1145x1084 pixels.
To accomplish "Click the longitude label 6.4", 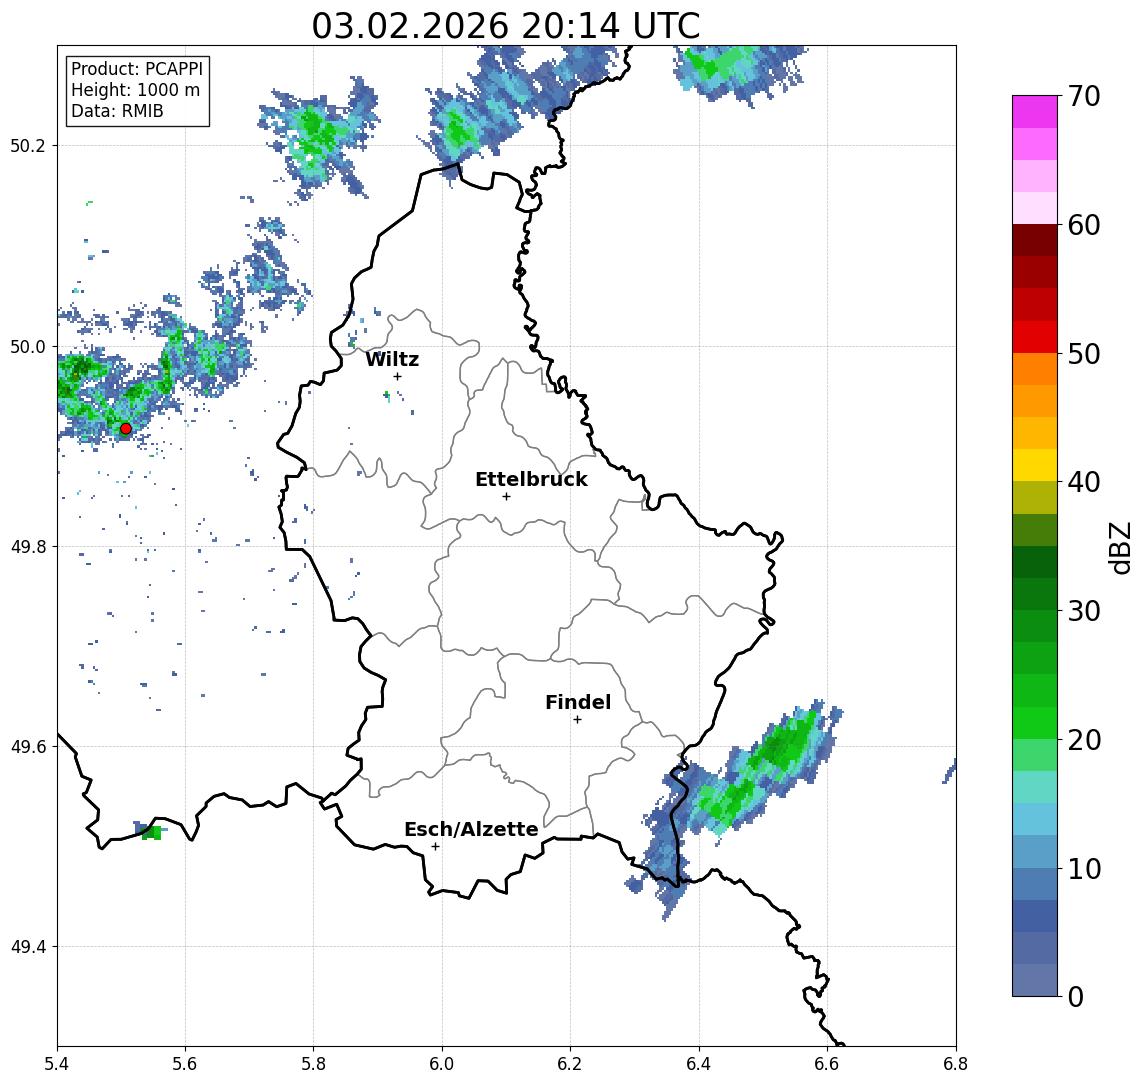I will [x=699, y=1064].
